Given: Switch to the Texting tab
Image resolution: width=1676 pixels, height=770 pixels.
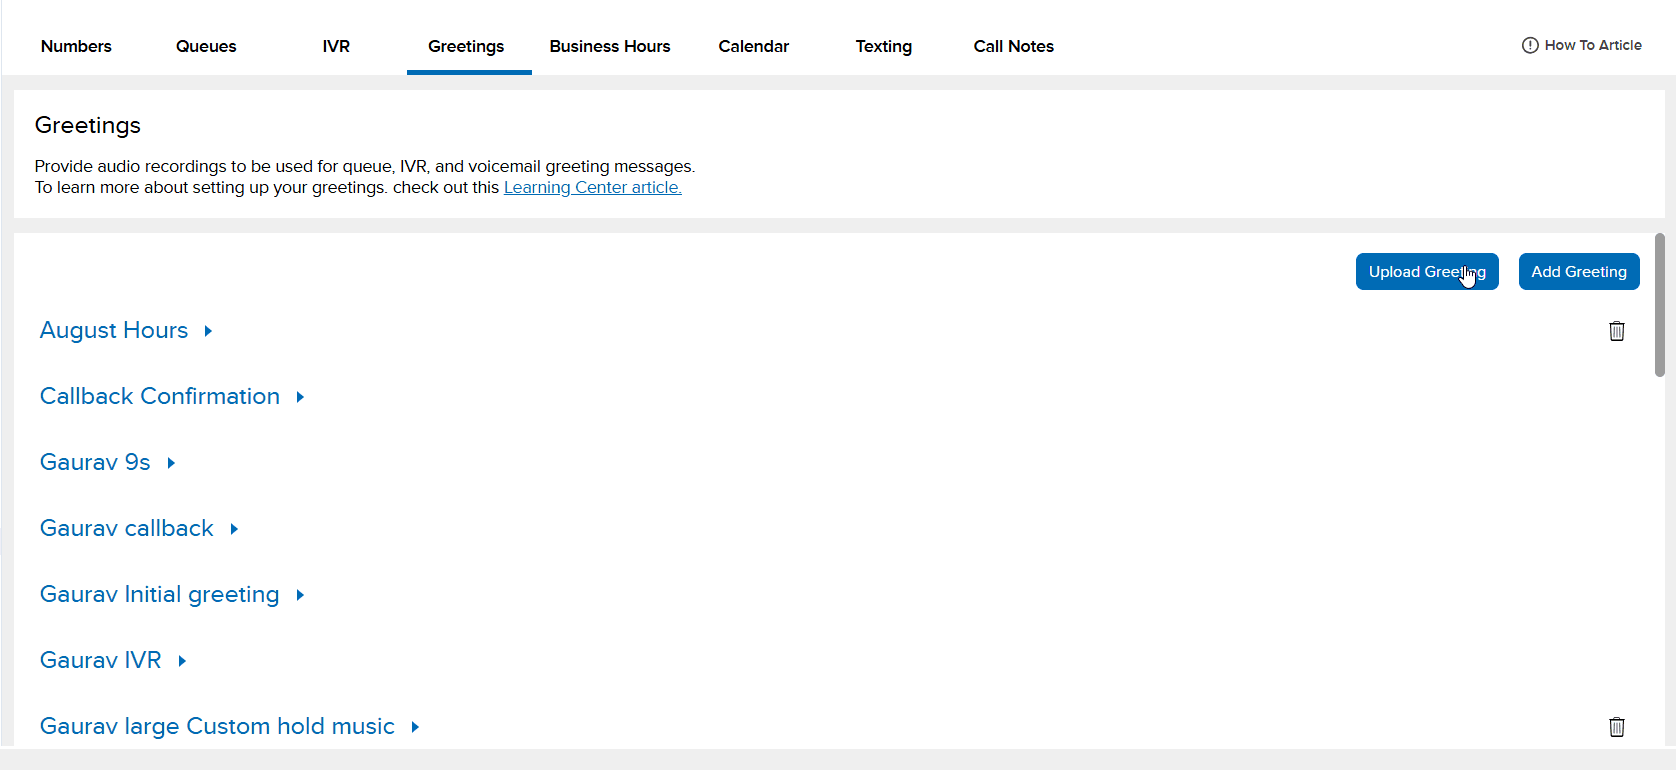Looking at the screenshot, I should pos(883,46).
